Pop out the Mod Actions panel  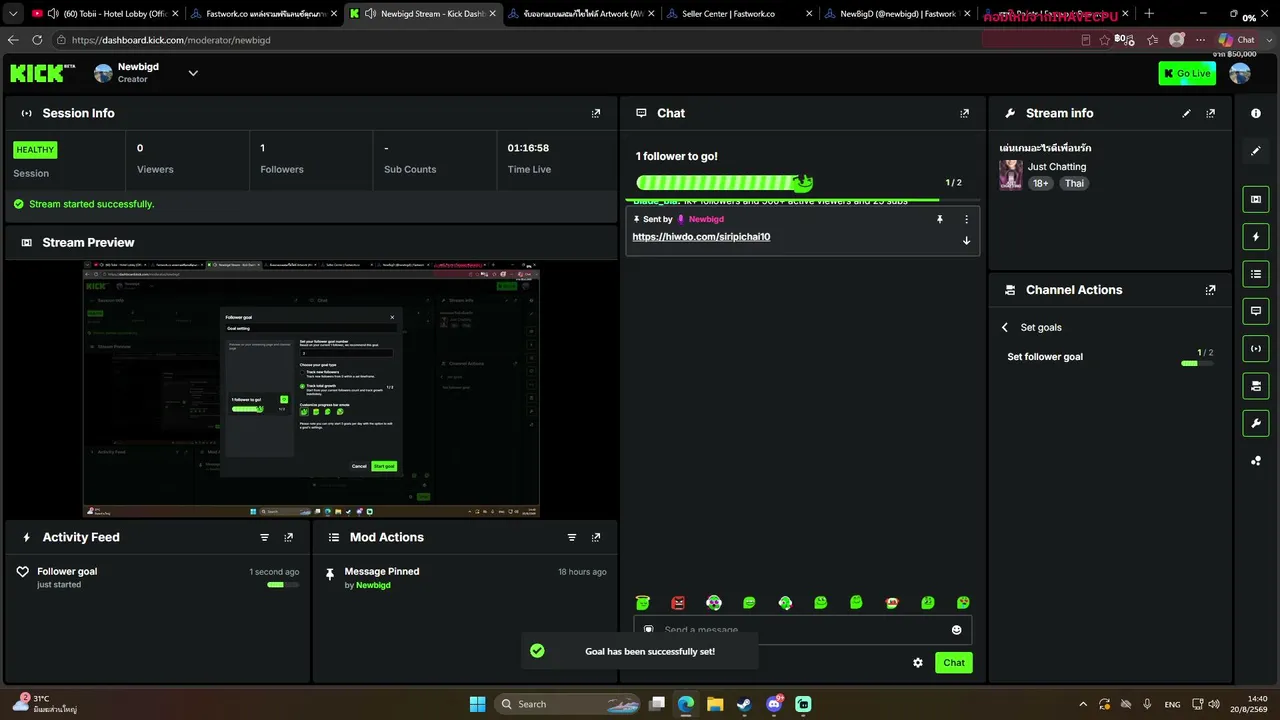[x=596, y=537]
